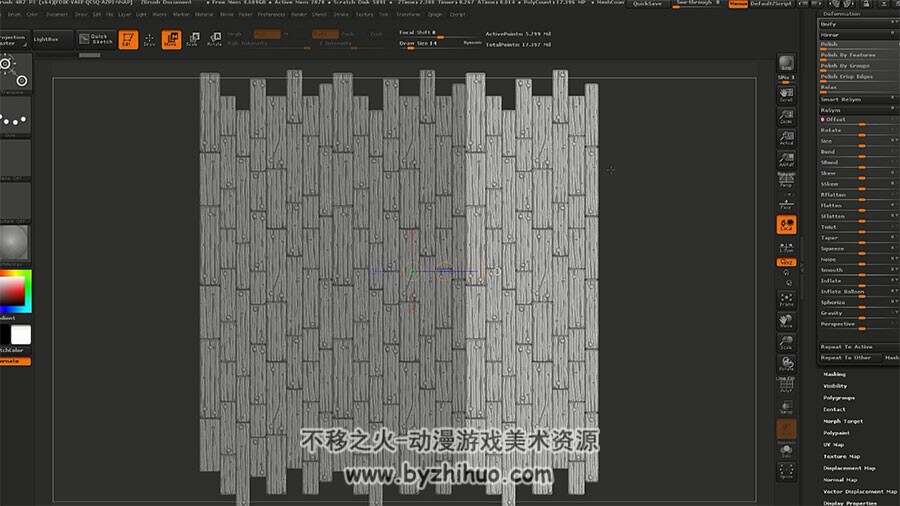Image resolution: width=900 pixels, height=506 pixels.
Task: Click the ReSym button
Action: pos(857,110)
